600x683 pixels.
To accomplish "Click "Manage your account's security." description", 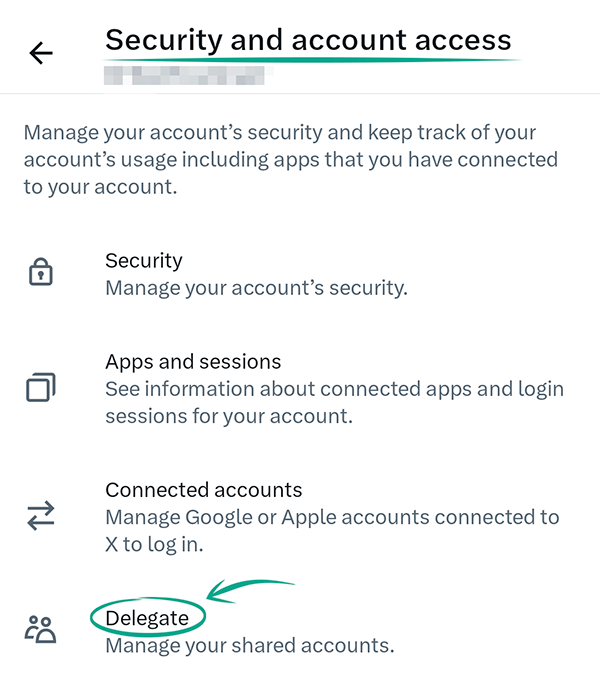I will click(x=256, y=289).
